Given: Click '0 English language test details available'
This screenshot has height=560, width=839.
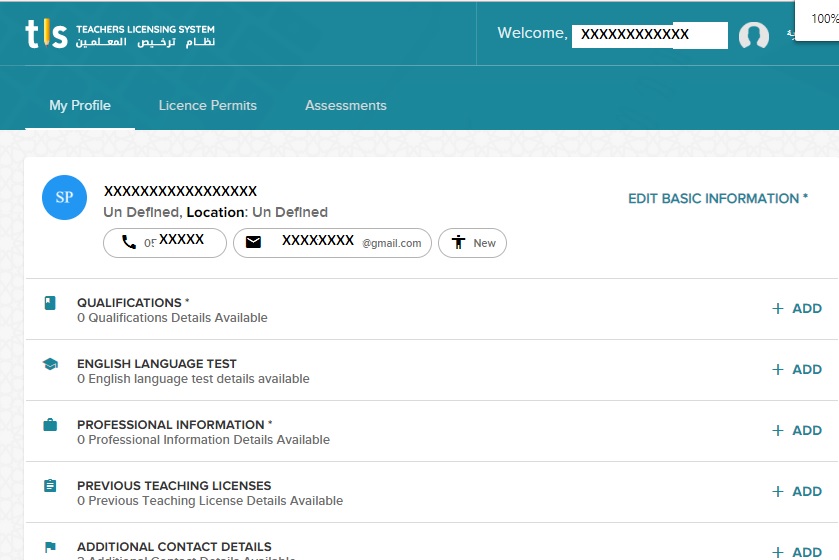Looking at the screenshot, I should [x=193, y=379].
